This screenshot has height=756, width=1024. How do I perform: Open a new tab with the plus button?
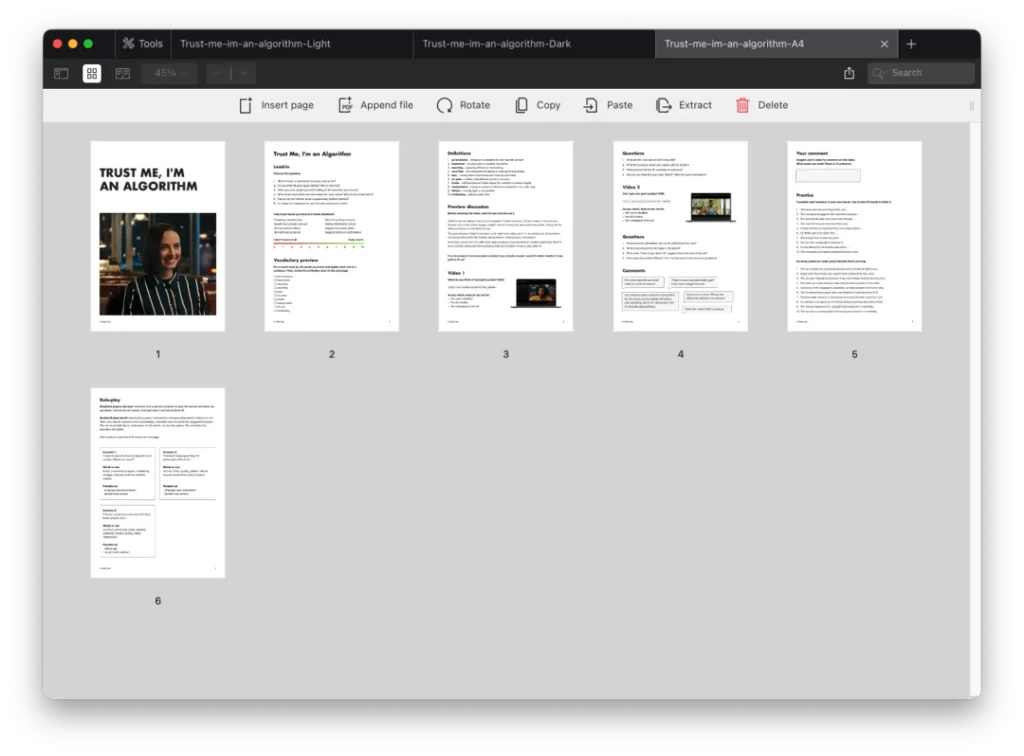(911, 44)
